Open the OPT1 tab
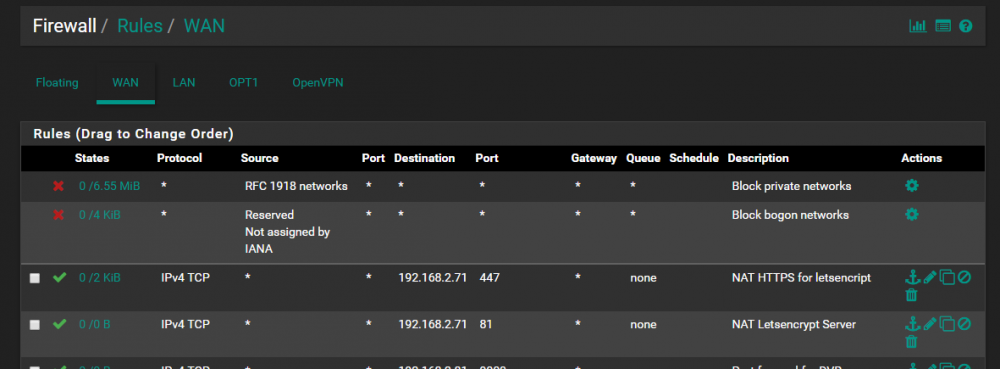Viewport: 1000px width, 369px height. (x=244, y=83)
